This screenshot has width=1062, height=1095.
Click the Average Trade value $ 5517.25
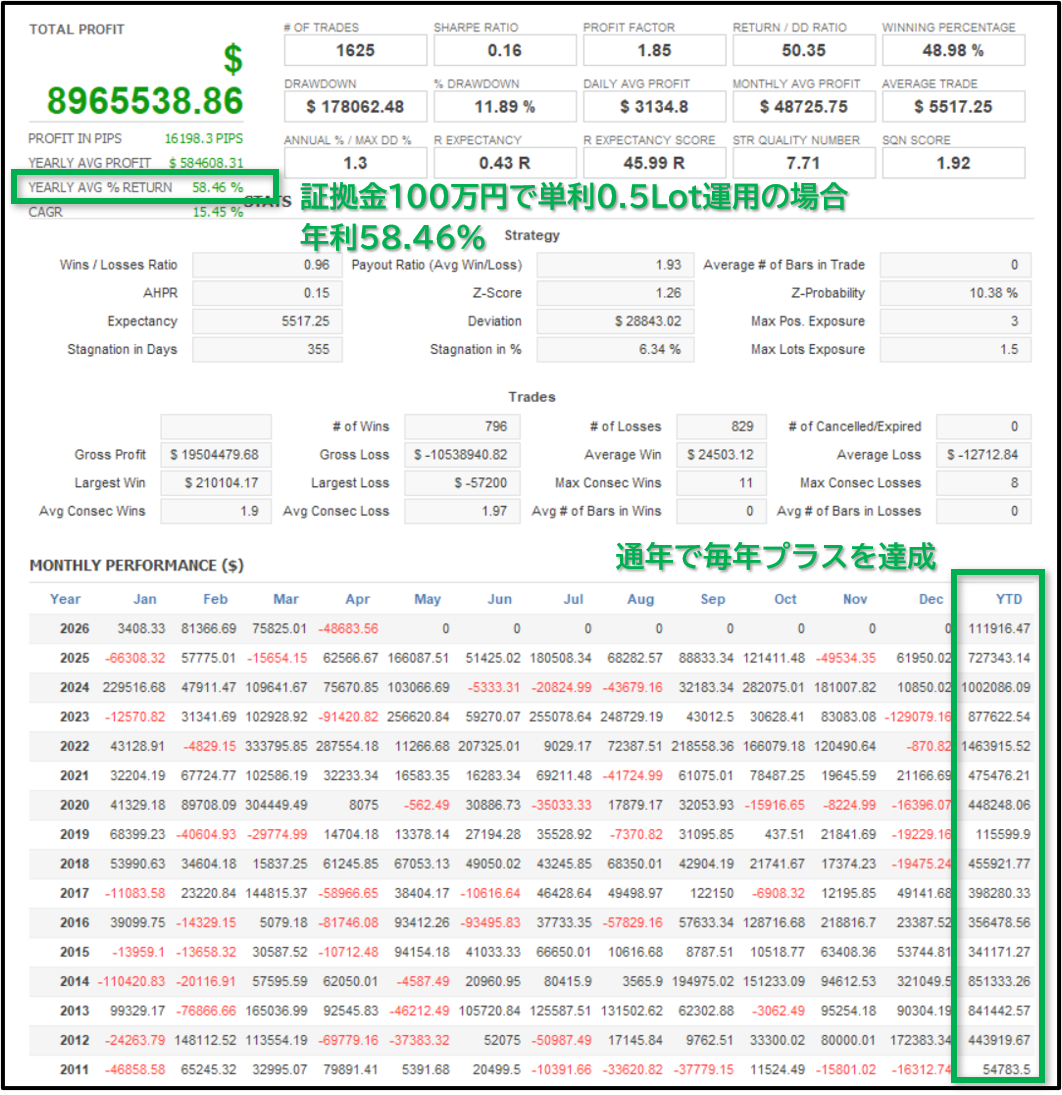pos(953,107)
